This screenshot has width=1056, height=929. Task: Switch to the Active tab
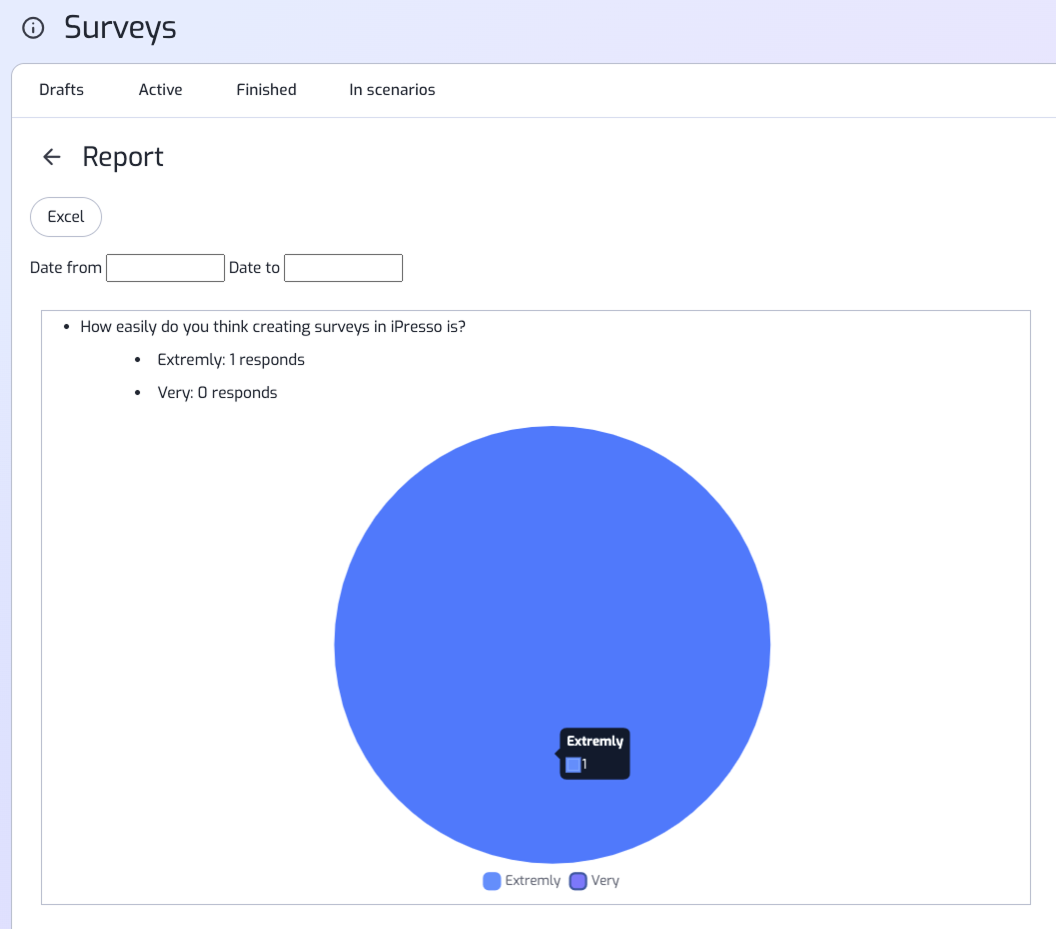(x=160, y=90)
